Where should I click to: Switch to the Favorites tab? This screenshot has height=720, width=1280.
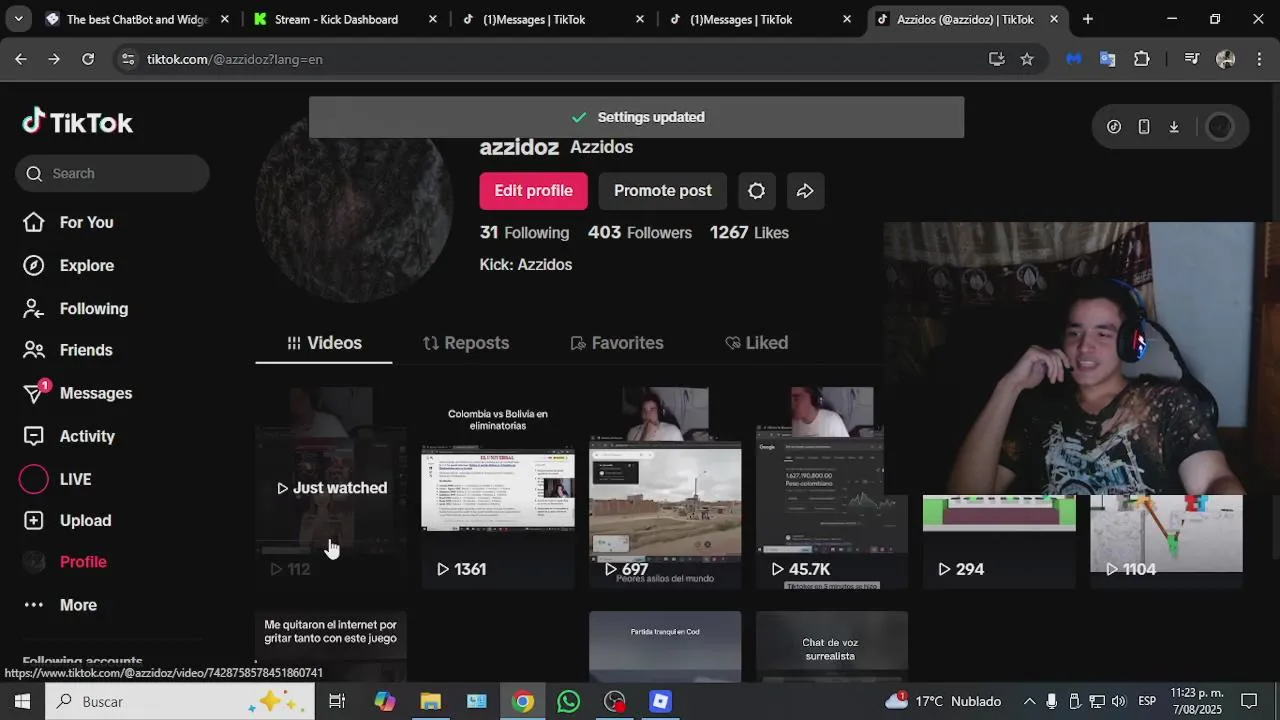[x=617, y=343]
